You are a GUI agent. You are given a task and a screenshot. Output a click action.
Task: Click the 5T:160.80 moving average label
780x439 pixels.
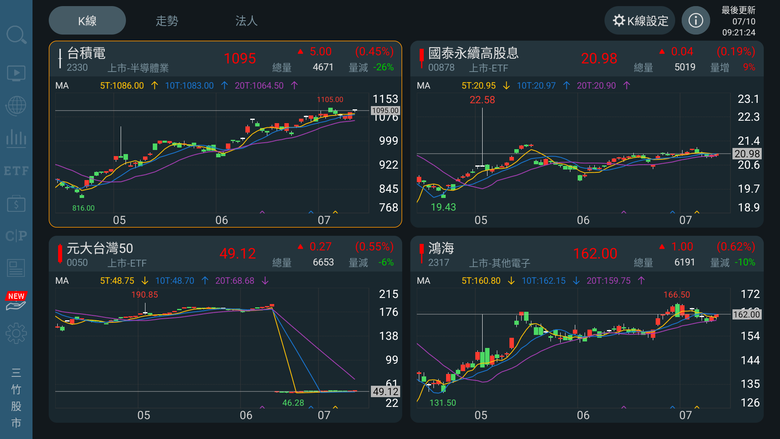(x=481, y=280)
